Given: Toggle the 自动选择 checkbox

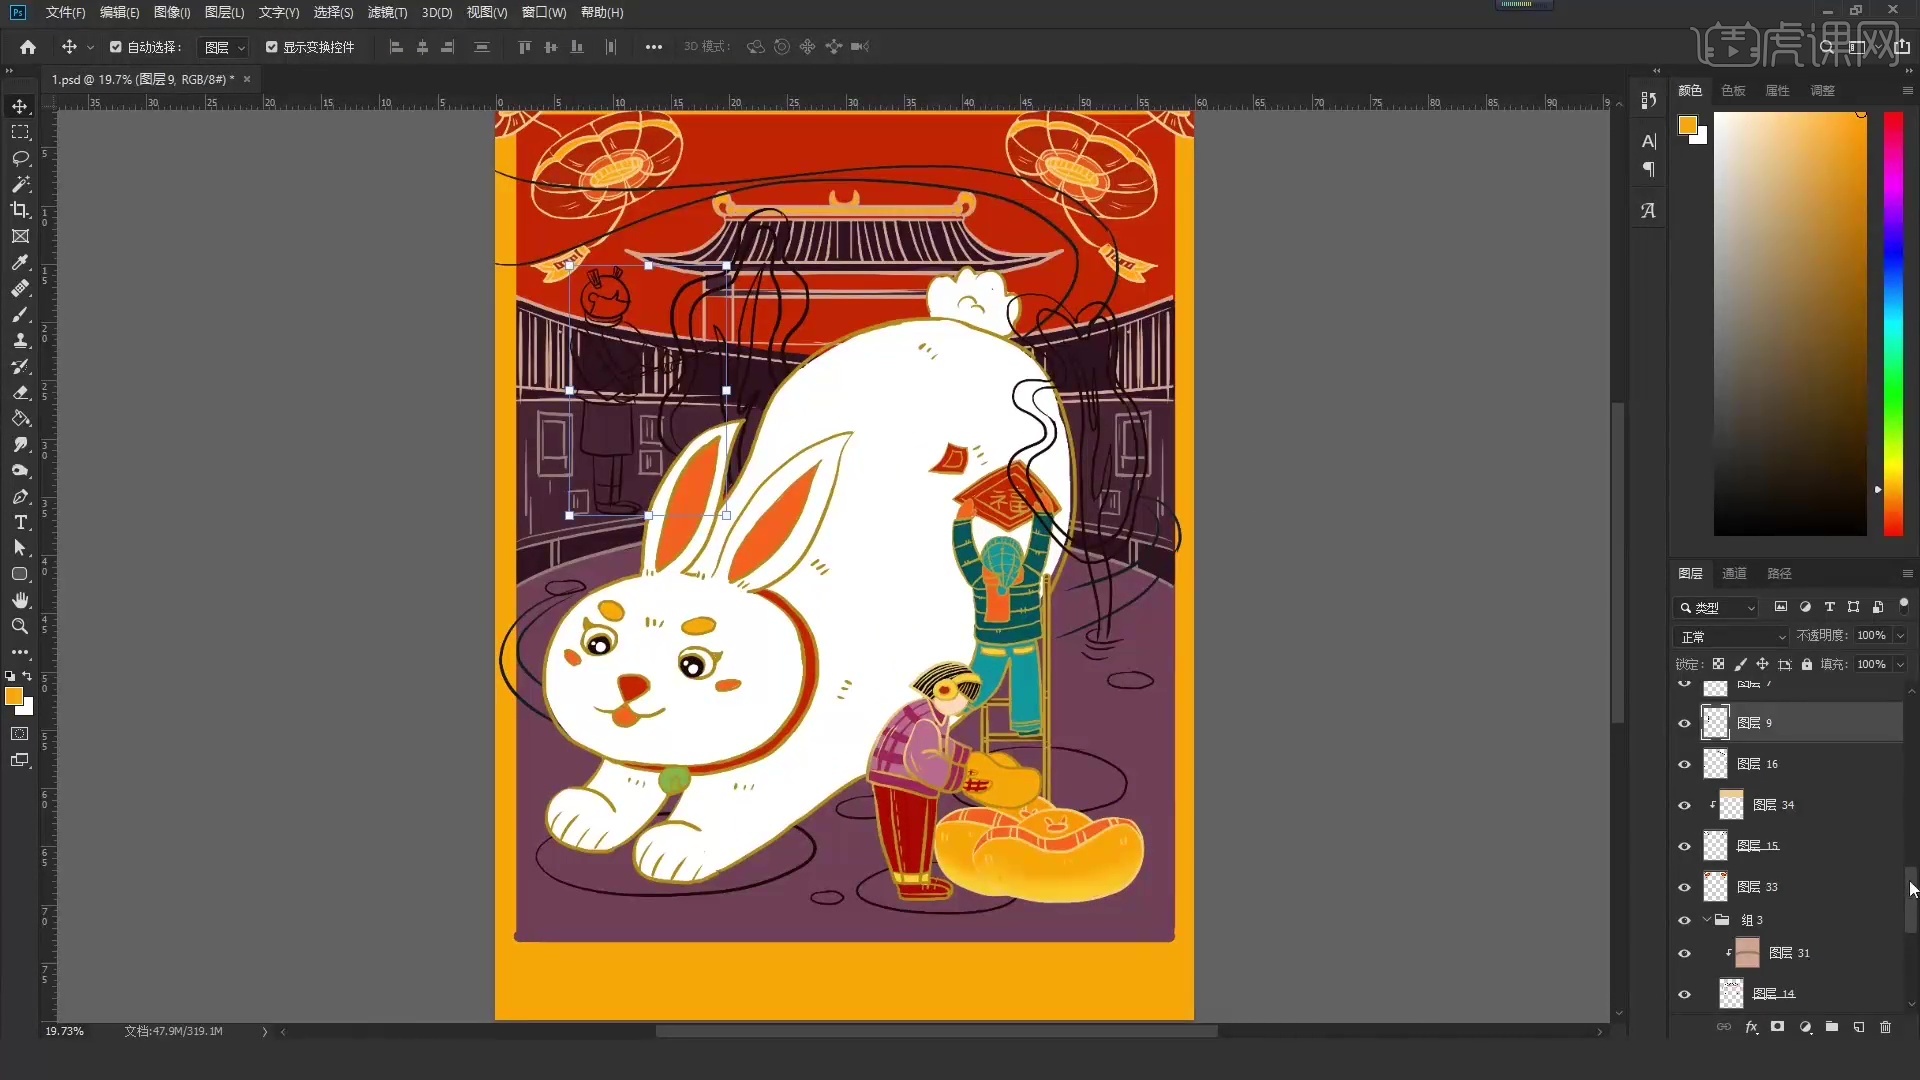Looking at the screenshot, I should click(116, 47).
